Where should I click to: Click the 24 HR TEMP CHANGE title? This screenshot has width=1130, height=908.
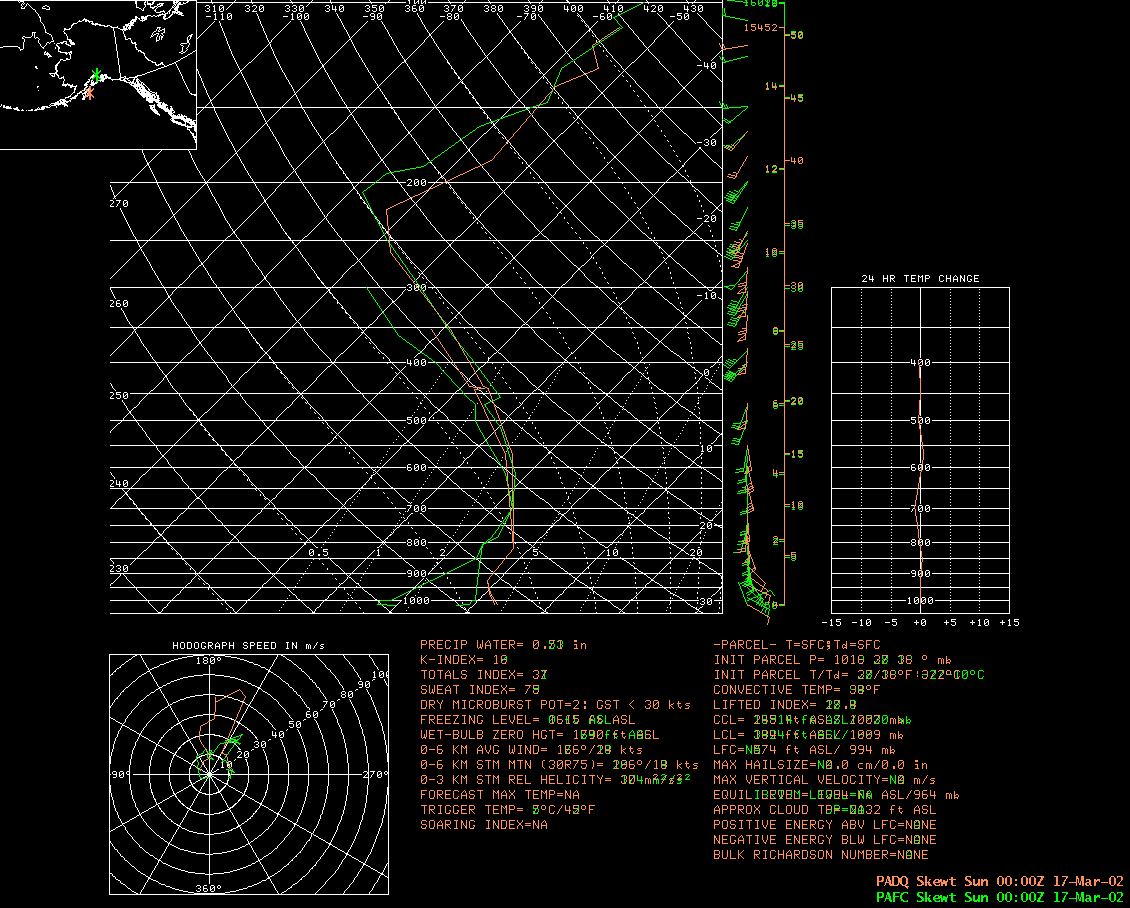click(x=920, y=278)
